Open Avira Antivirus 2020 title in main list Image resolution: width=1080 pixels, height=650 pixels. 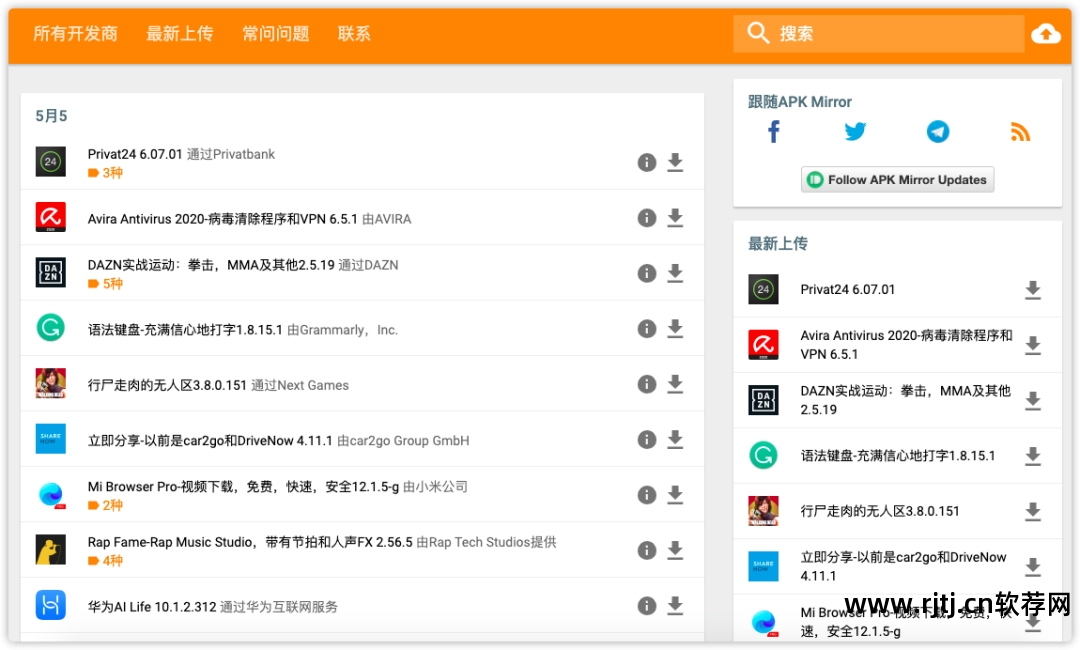pos(222,219)
